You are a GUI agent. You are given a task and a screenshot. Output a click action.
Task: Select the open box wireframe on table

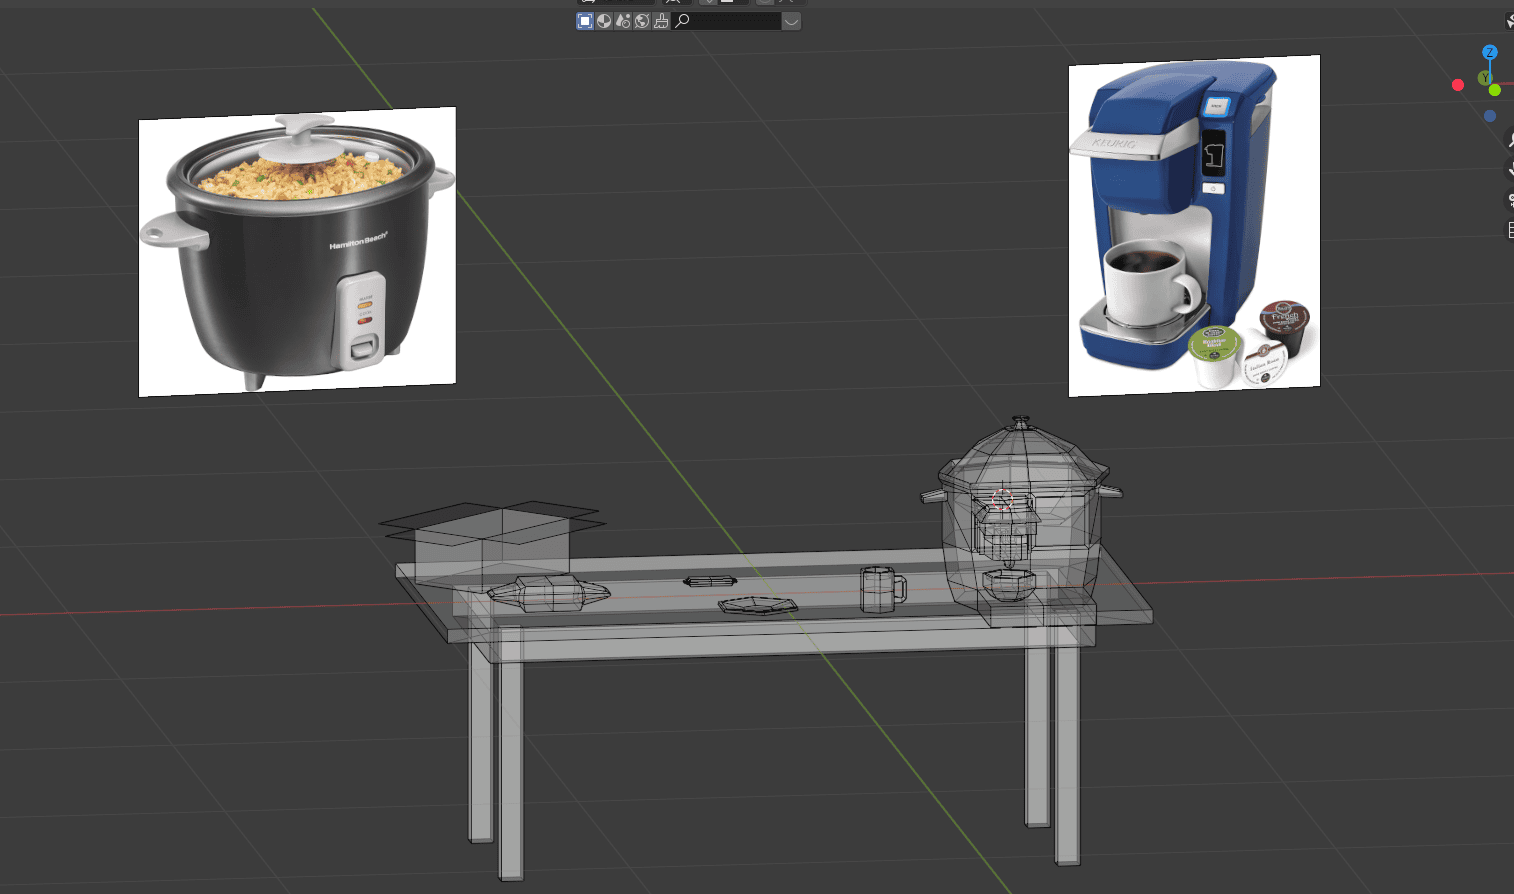[493, 543]
